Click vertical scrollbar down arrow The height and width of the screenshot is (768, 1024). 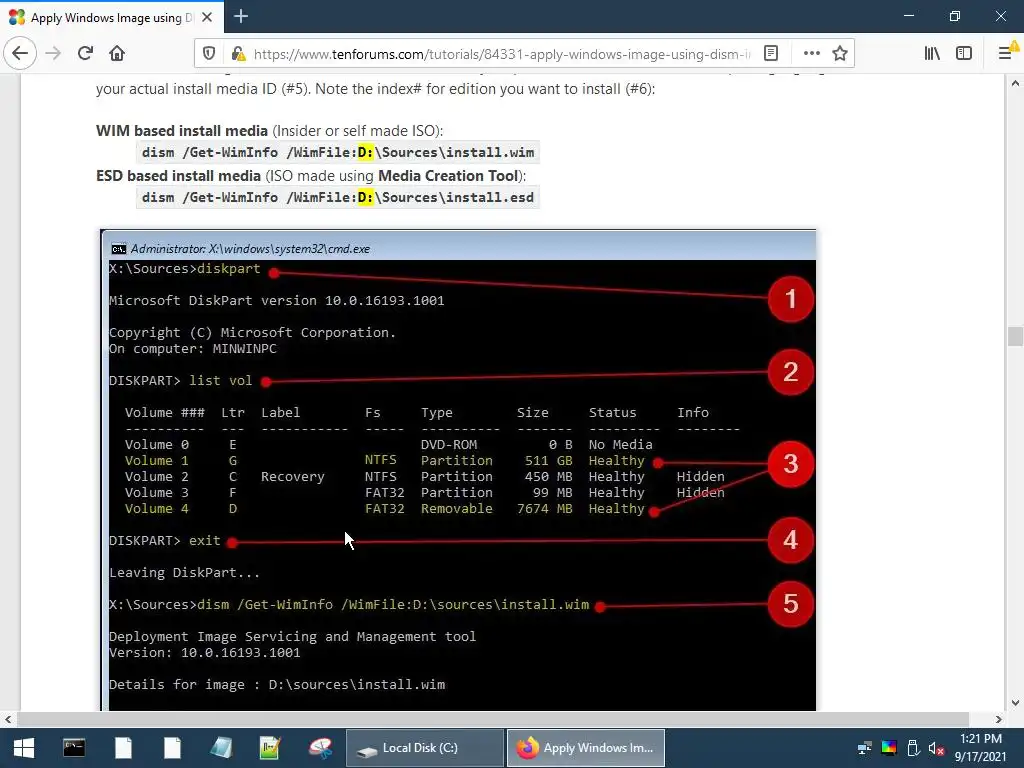pyautogui.click(x=1015, y=703)
